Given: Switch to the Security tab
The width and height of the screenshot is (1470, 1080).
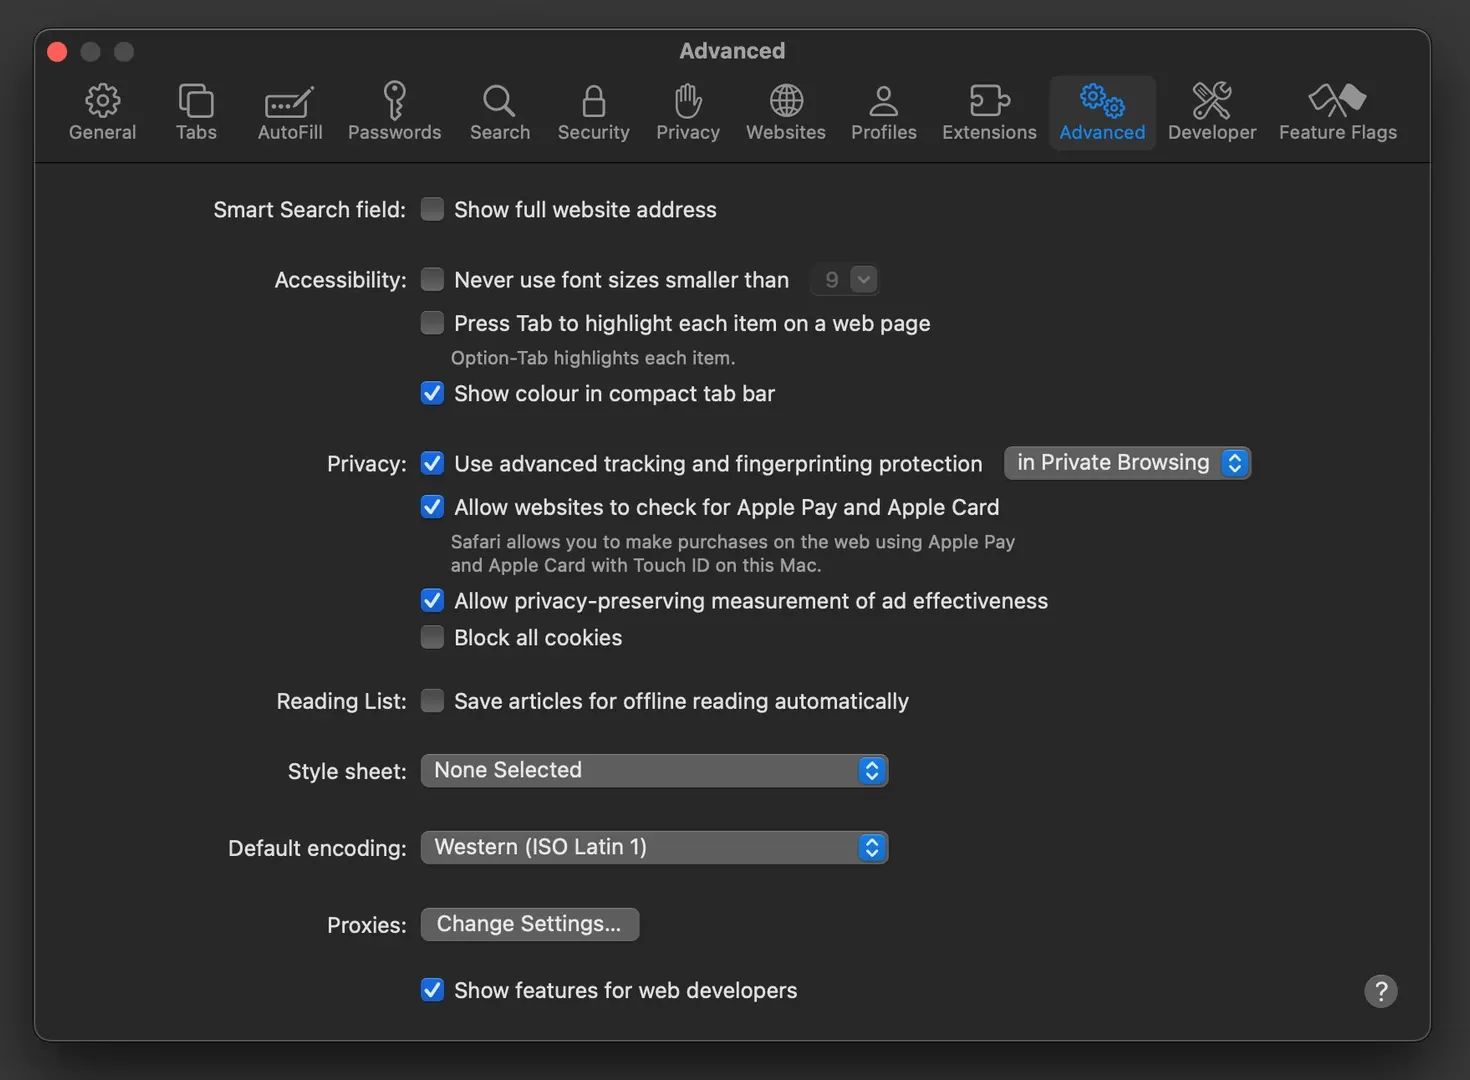Looking at the screenshot, I should [x=593, y=112].
